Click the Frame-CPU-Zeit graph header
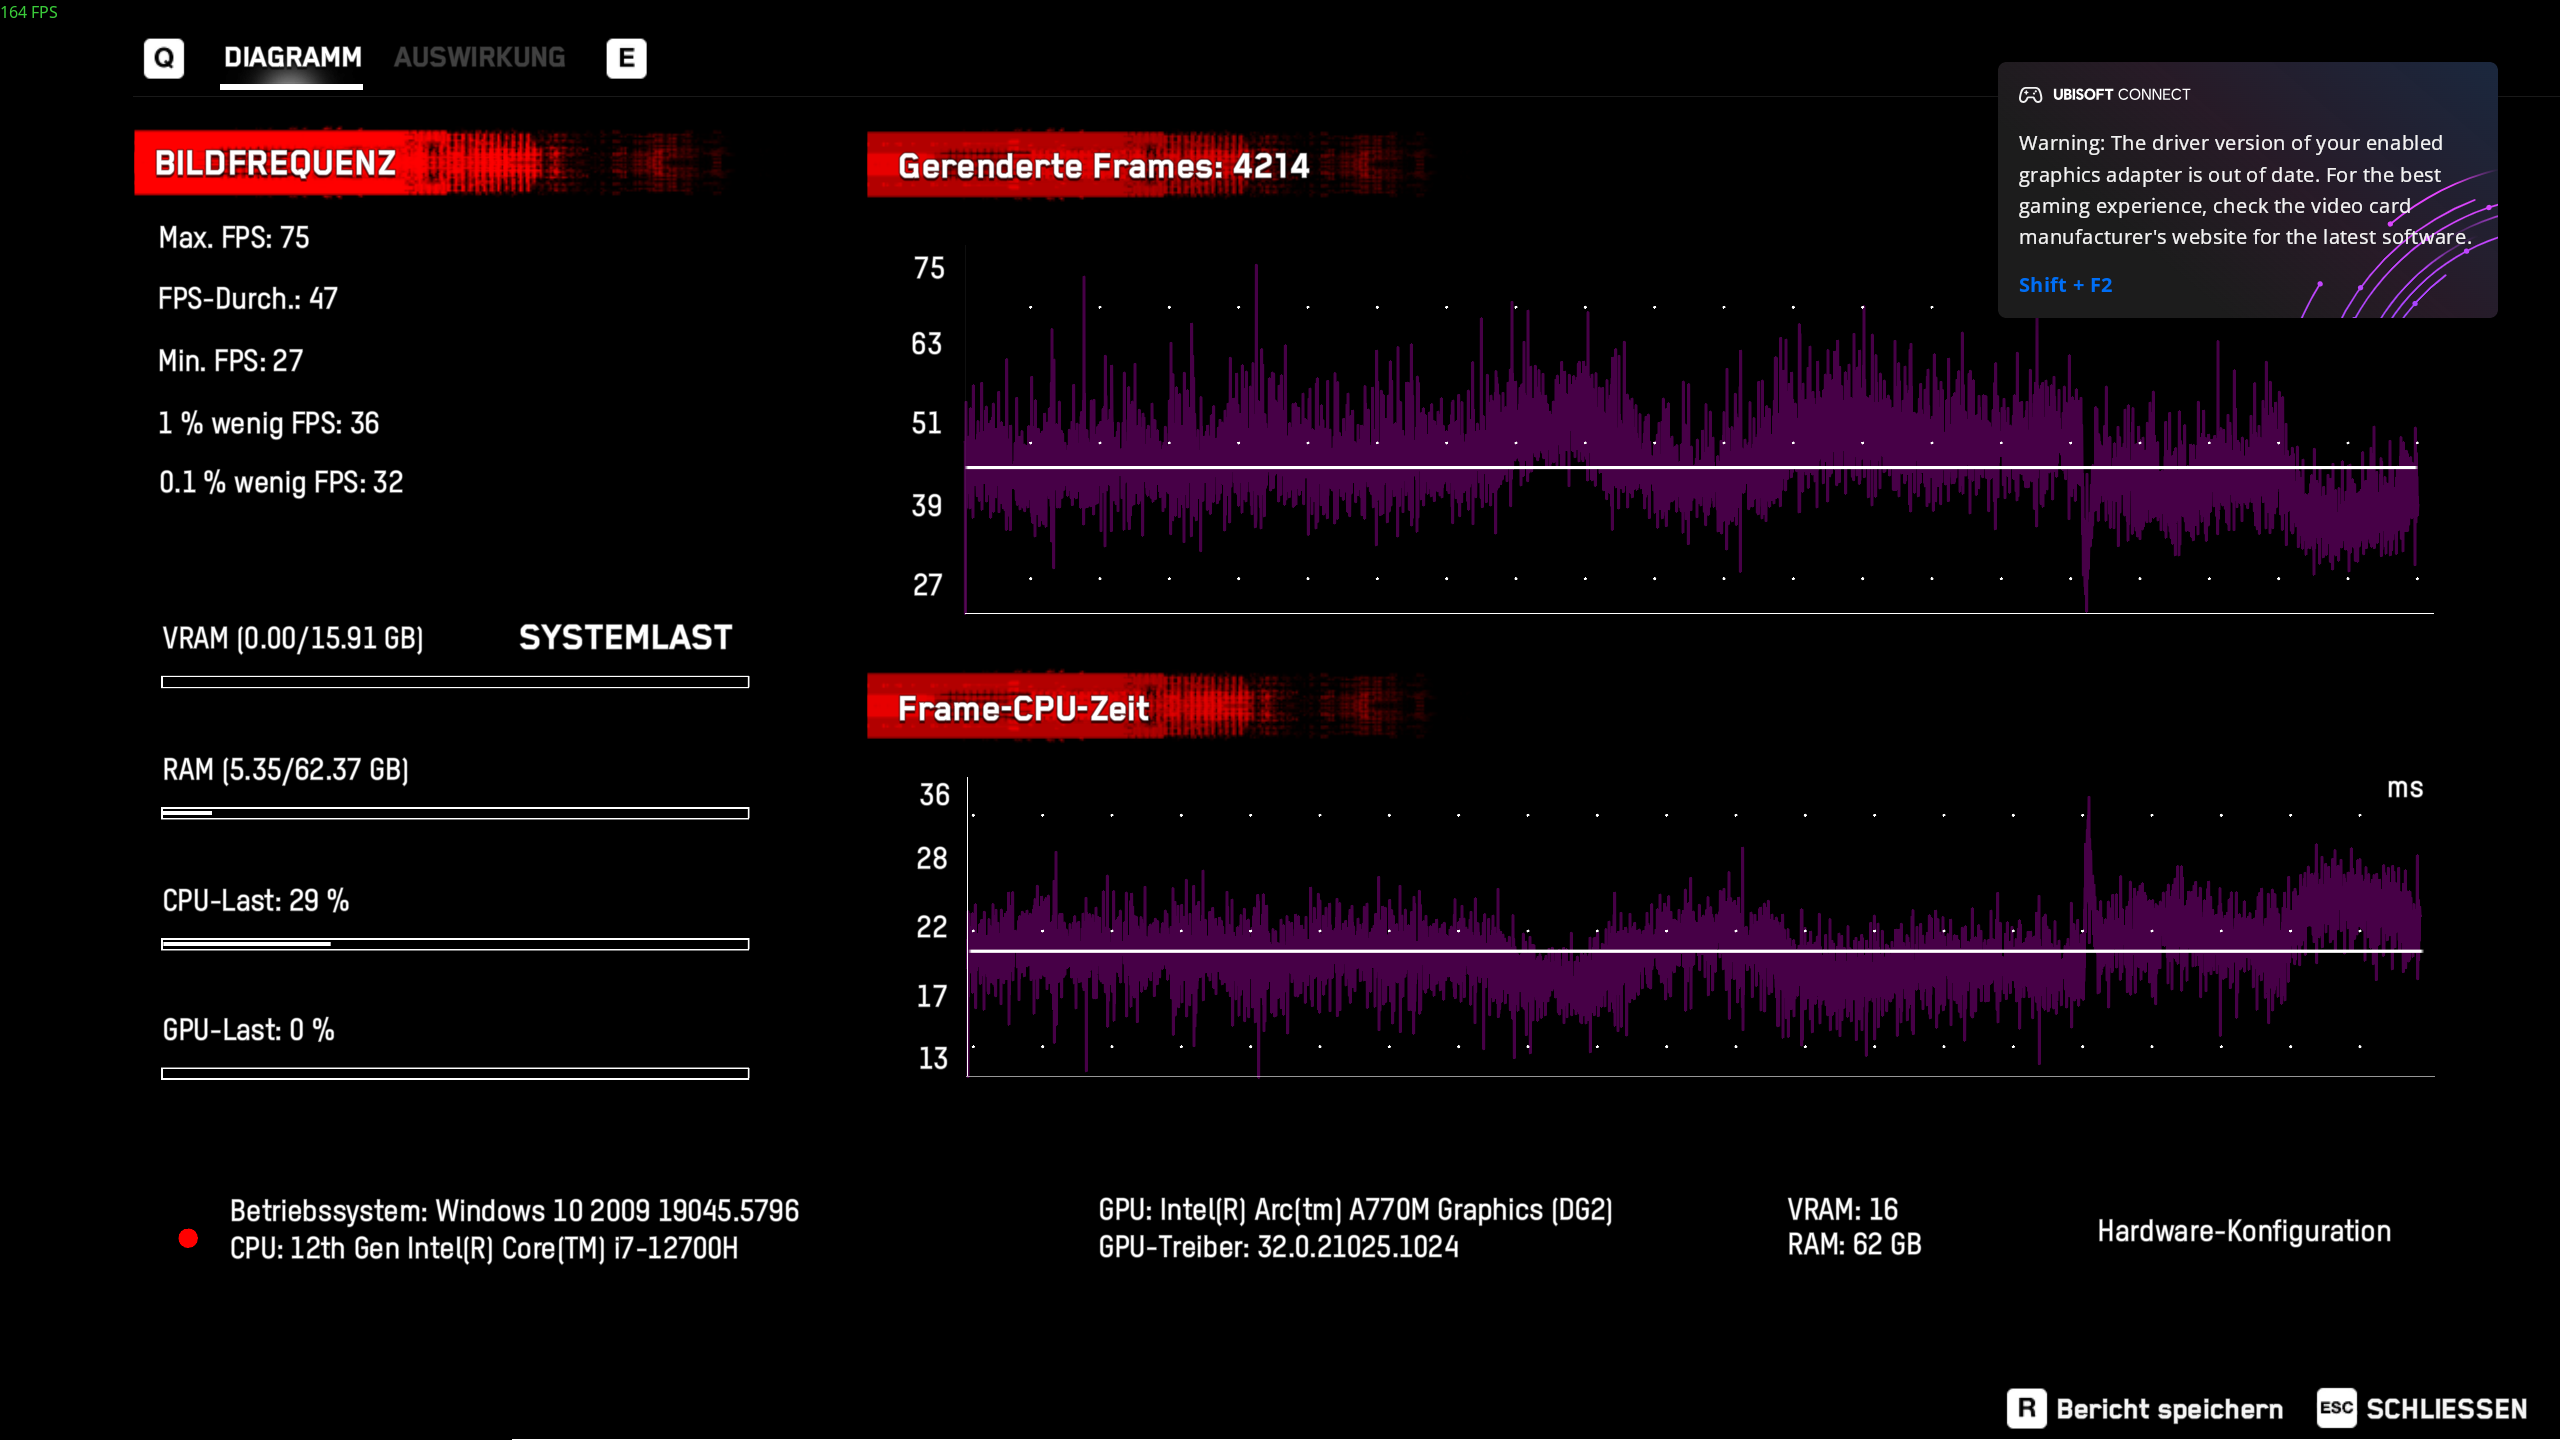Viewport: 2560px width, 1440px height. 1023,709
